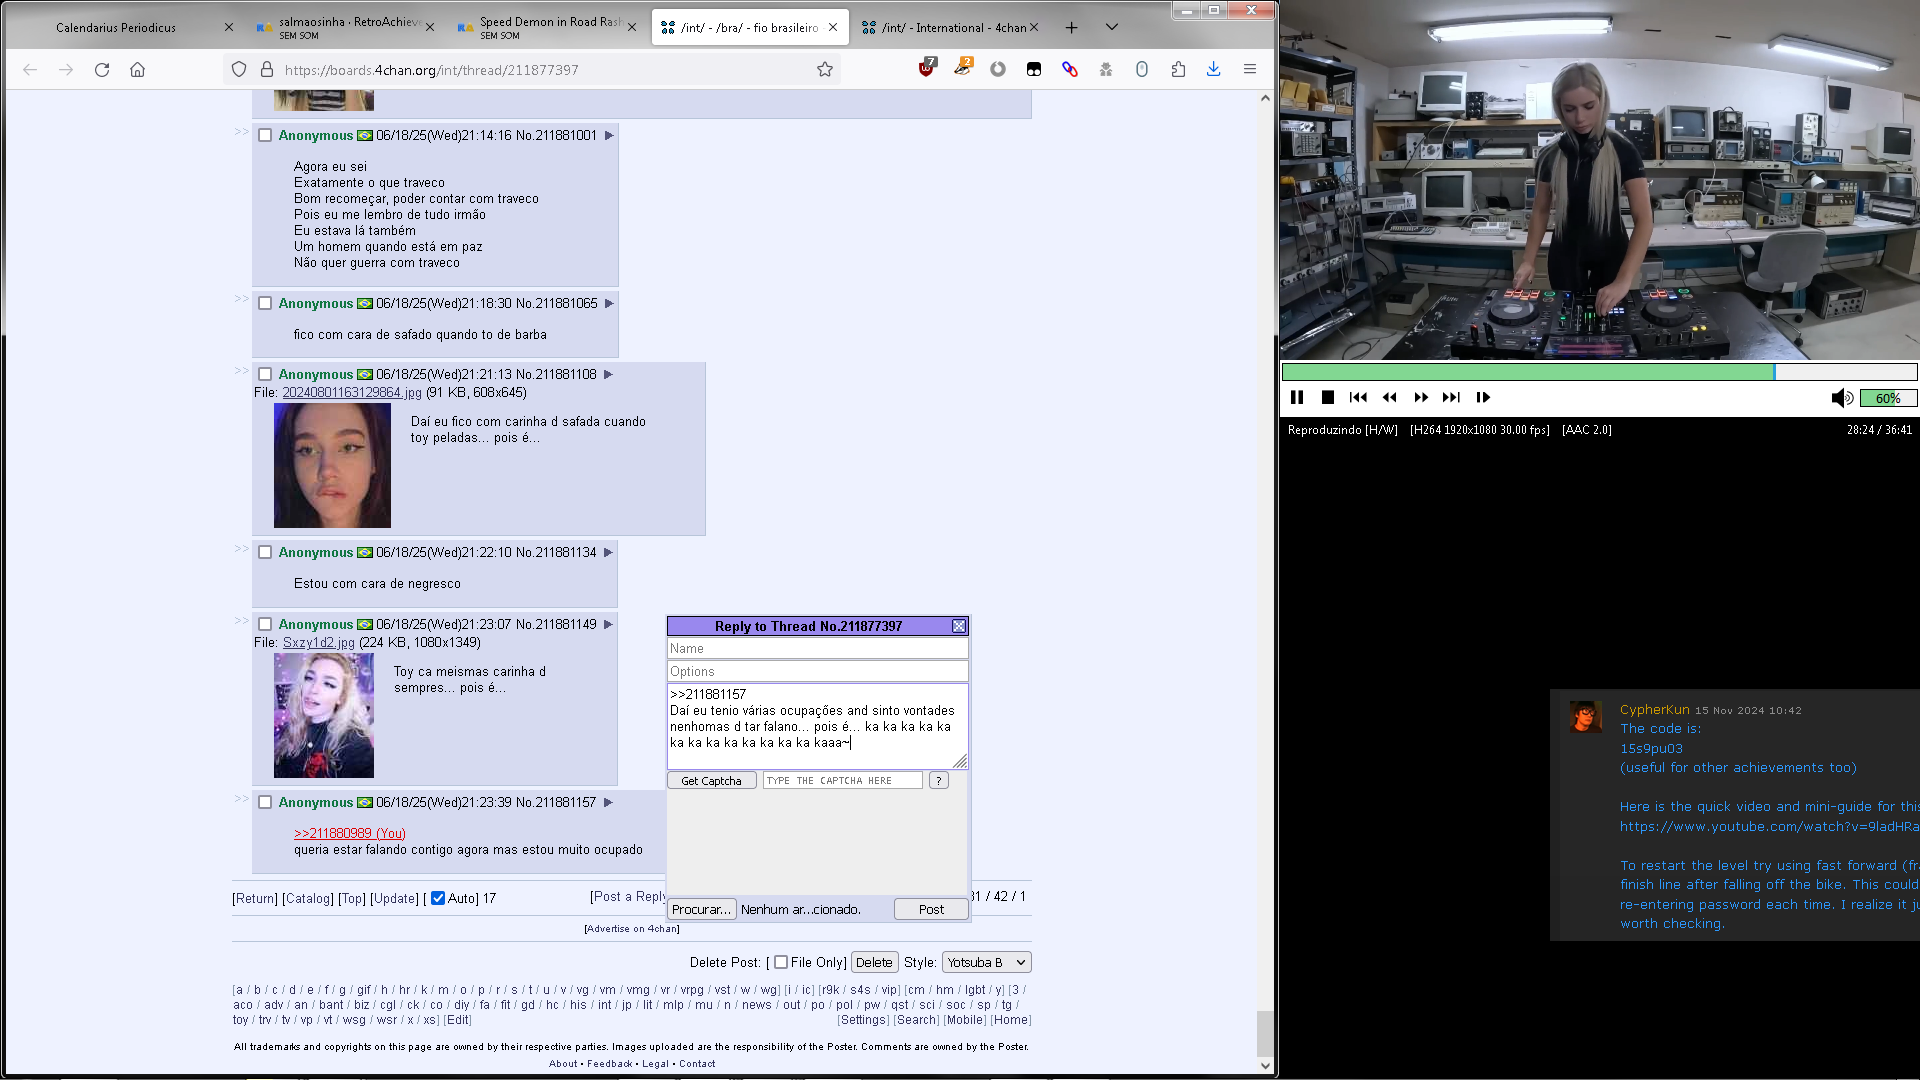Go to browser home page
Image resolution: width=1920 pixels, height=1080 pixels.
click(x=138, y=70)
